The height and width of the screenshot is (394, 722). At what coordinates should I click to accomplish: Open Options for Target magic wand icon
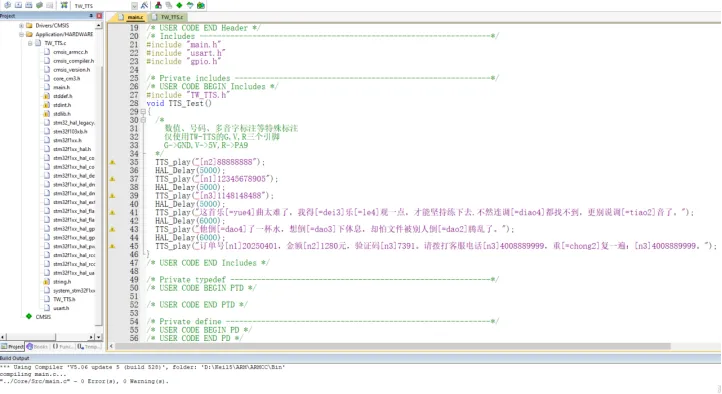click(144, 6)
